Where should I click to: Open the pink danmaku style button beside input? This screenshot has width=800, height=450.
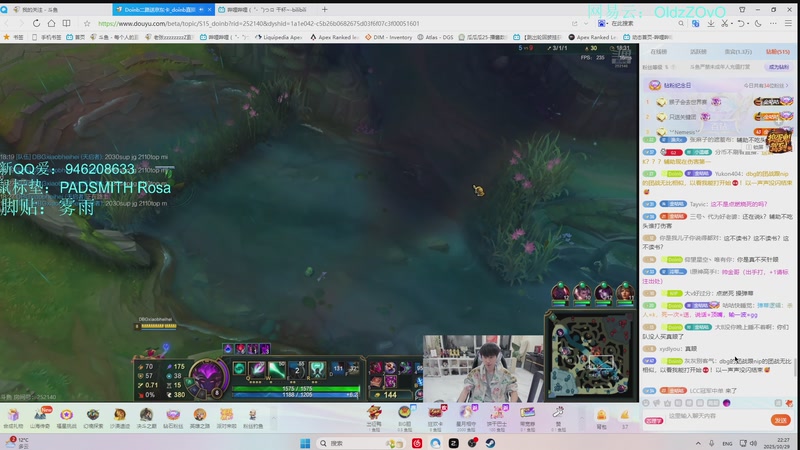pos(654,421)
